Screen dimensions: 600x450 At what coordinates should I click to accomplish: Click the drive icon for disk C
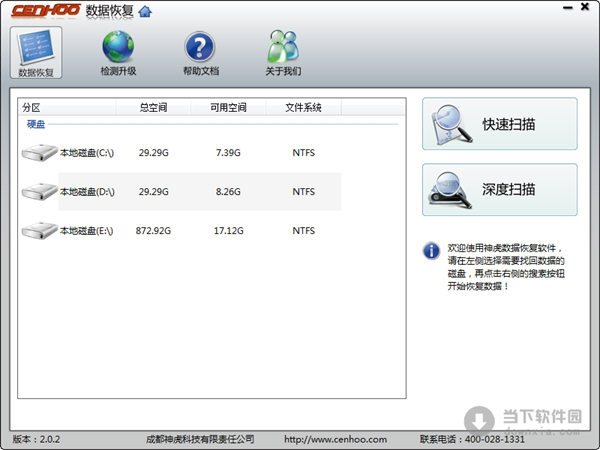click(39, 153)
